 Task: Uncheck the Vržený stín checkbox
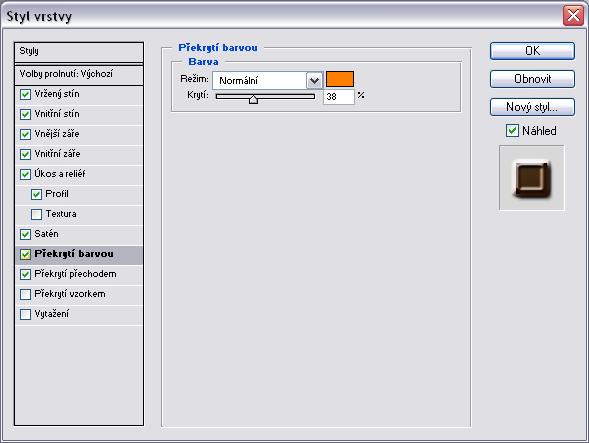(x=25, y=94)
